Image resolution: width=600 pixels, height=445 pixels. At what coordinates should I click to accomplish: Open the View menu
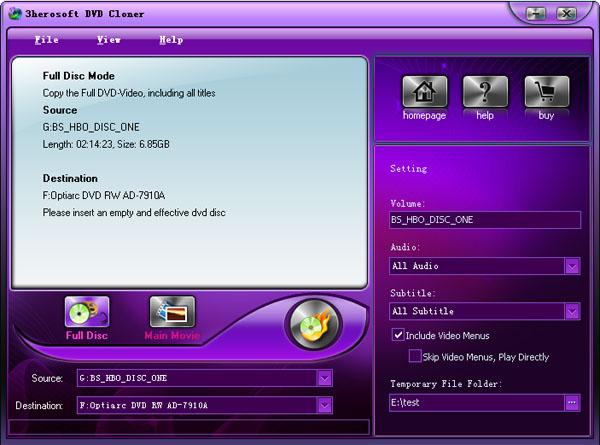tap(109, 40)
